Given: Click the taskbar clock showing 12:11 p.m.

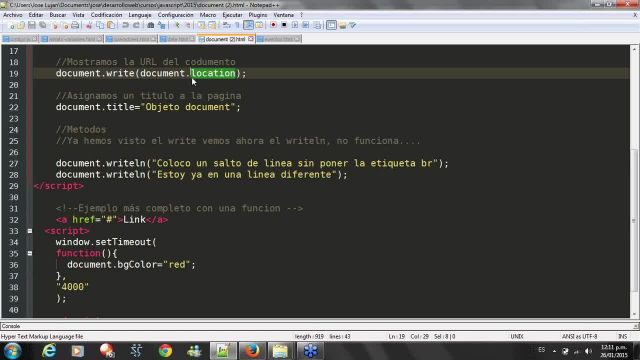Looking at the screenshot, I should (x=613, y=351).
